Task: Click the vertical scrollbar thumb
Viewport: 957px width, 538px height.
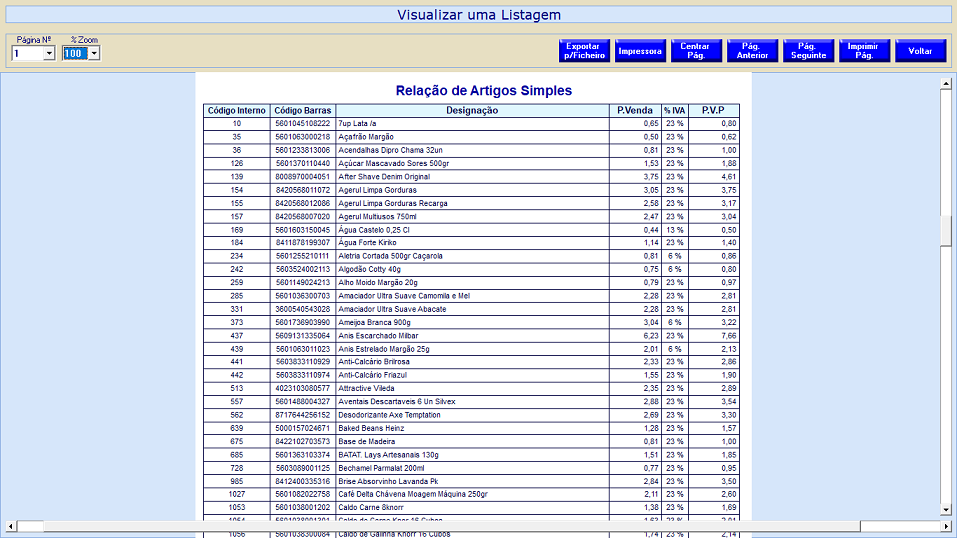Action: (946, 230)
